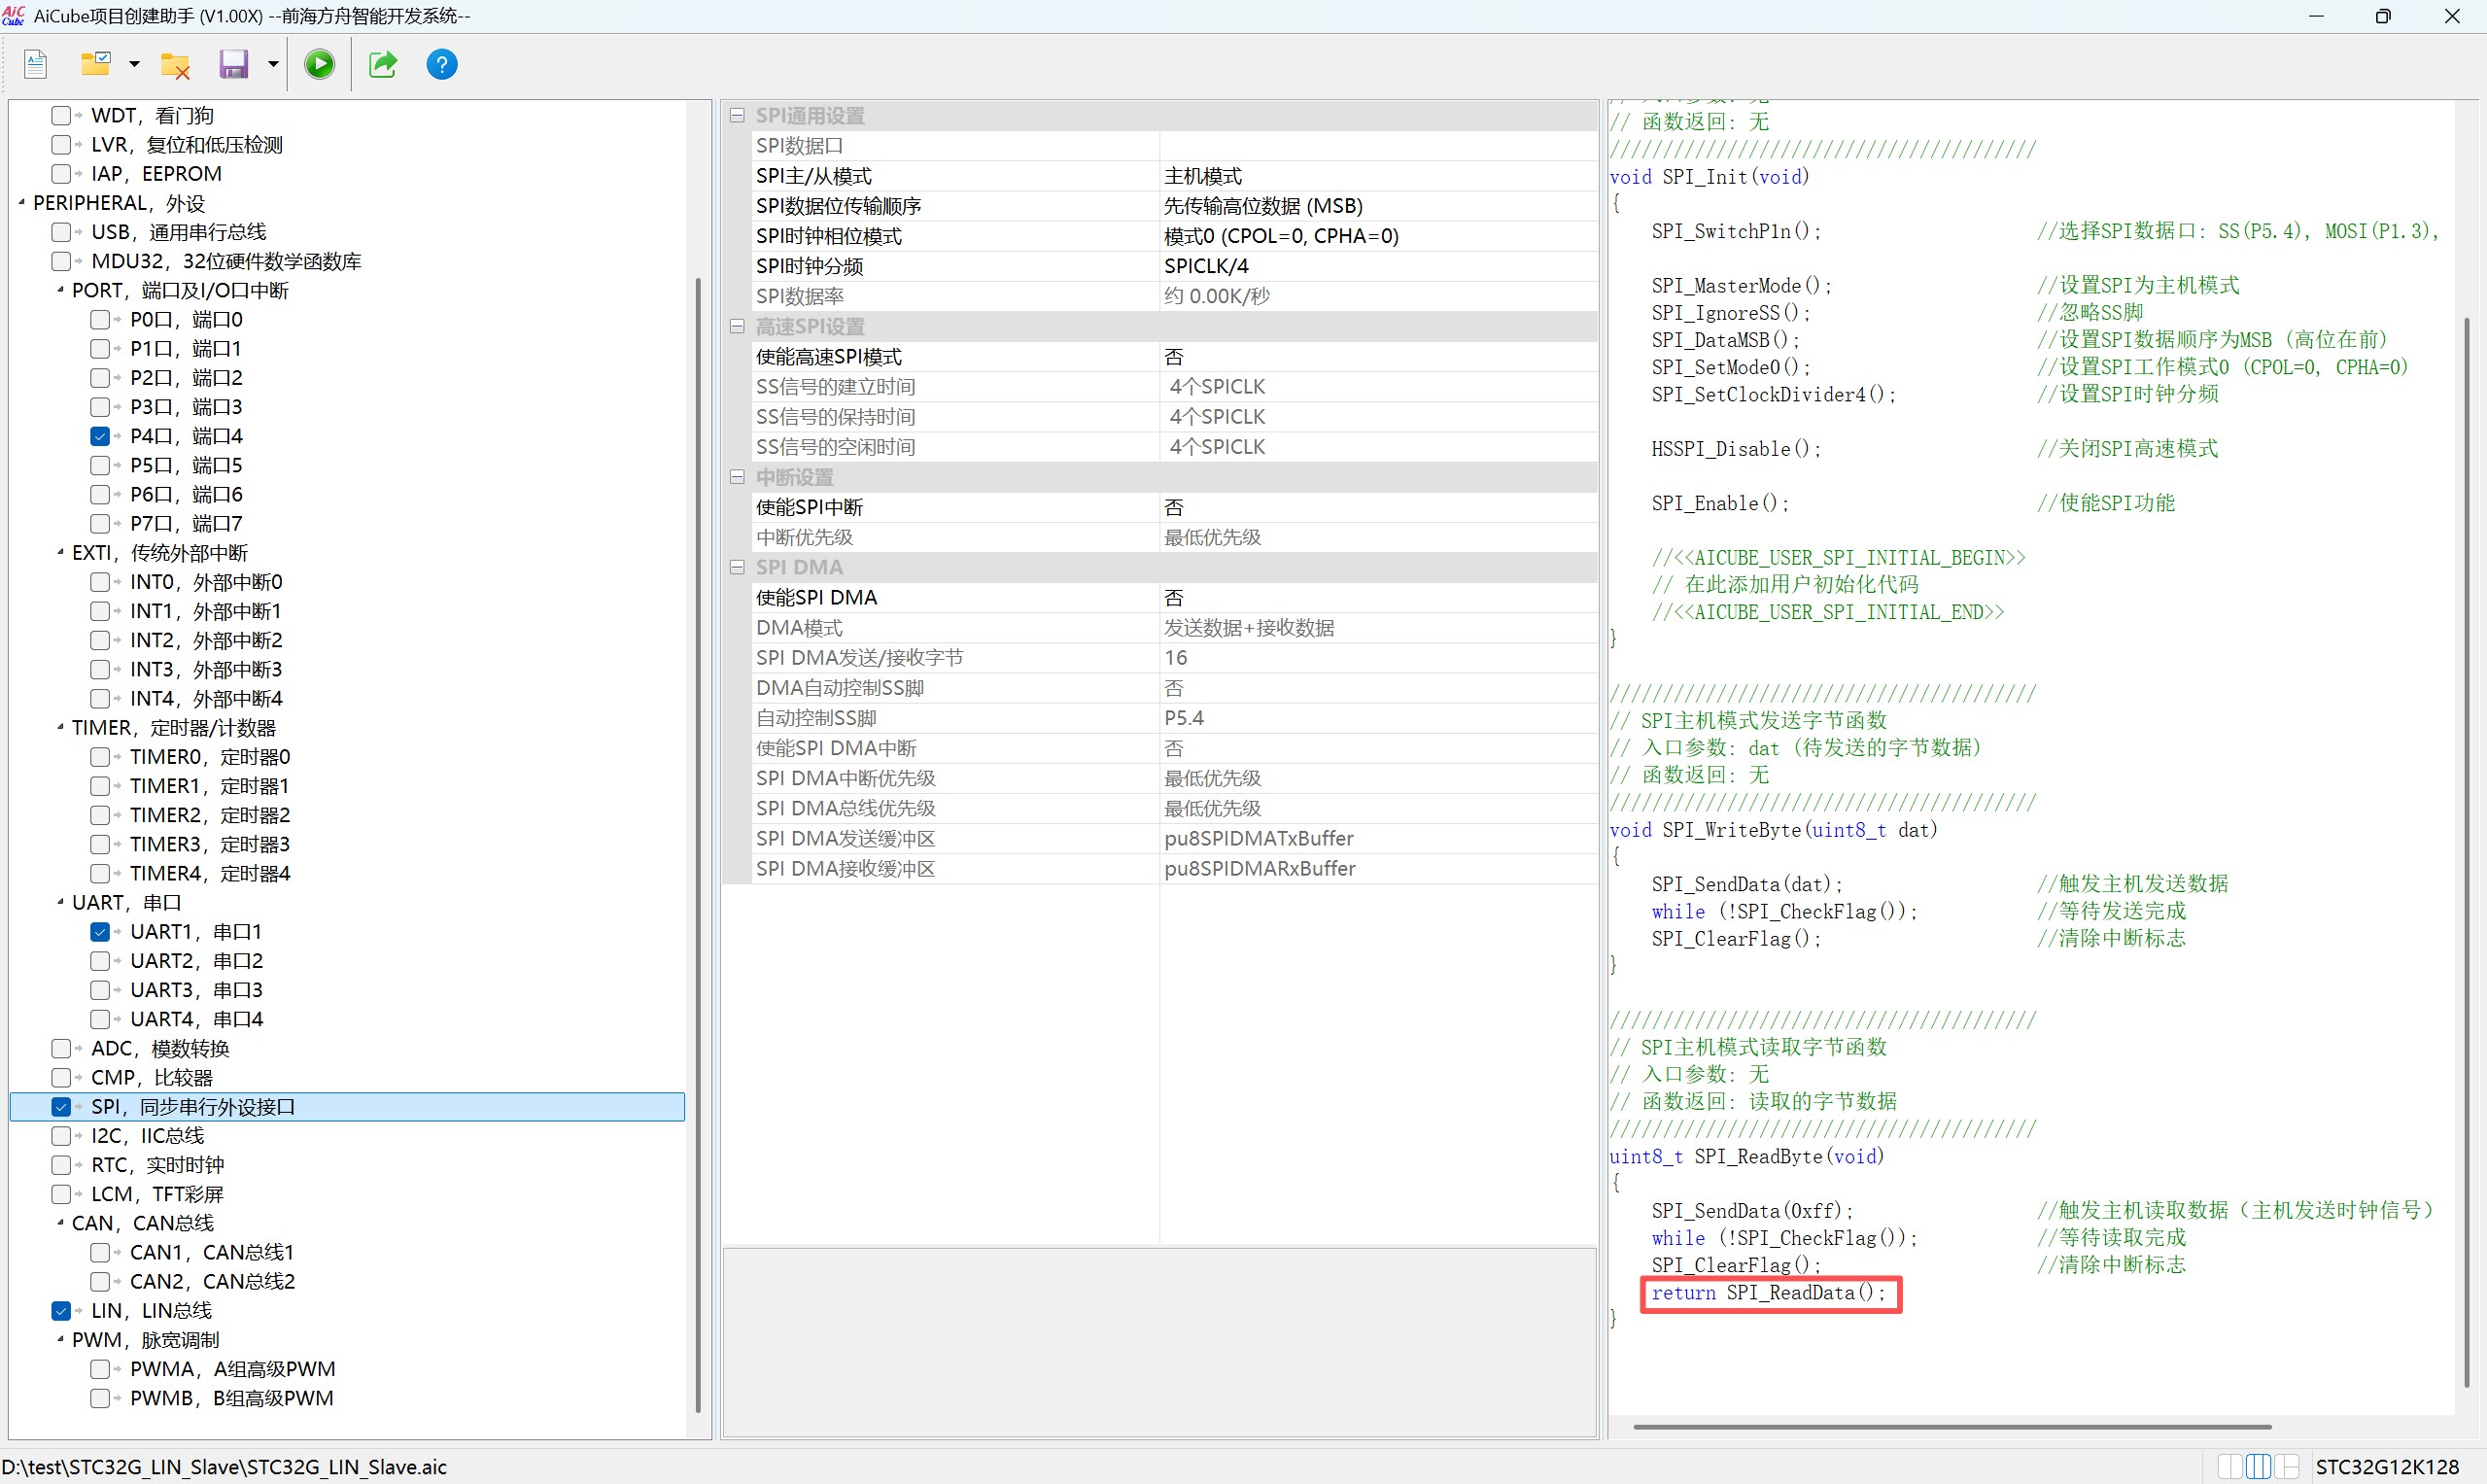Enable the TIMER0, 定时器0 checkbox

click(100, 757)
